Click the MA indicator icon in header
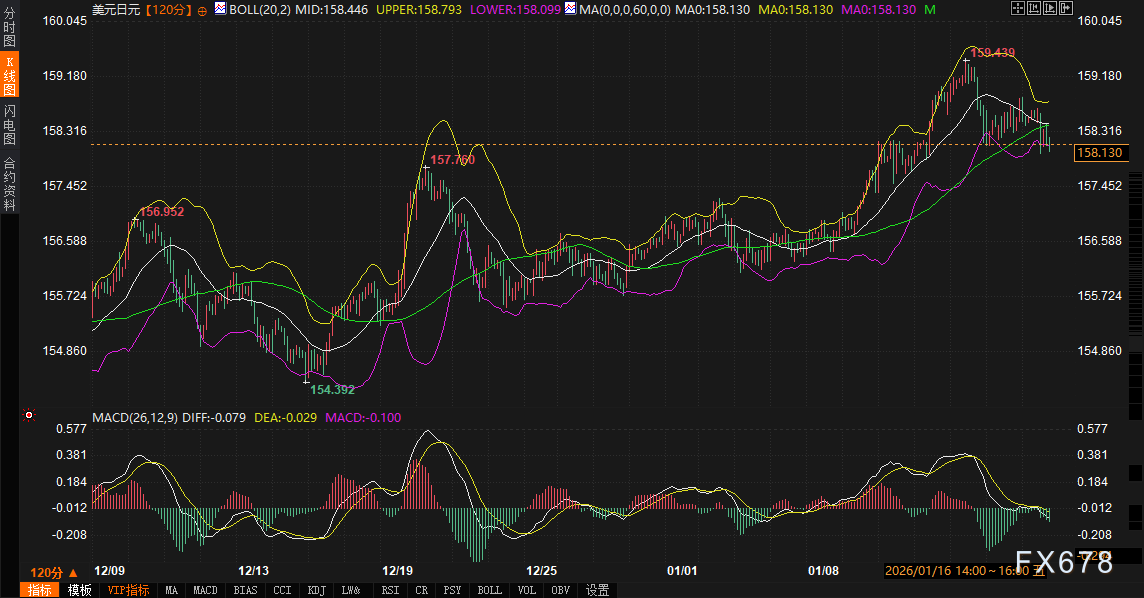 pyautogui.click(x=570, y=9)
